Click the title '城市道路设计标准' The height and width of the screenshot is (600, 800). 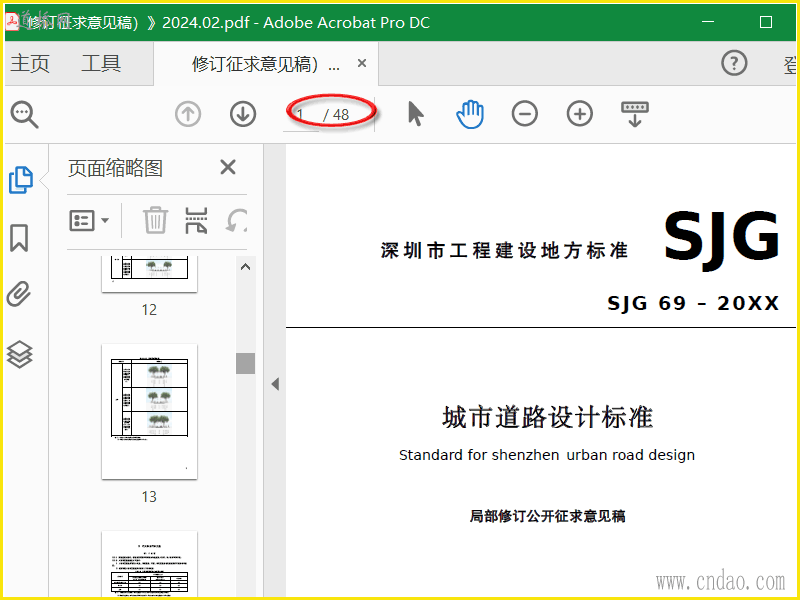click(547, 417)
